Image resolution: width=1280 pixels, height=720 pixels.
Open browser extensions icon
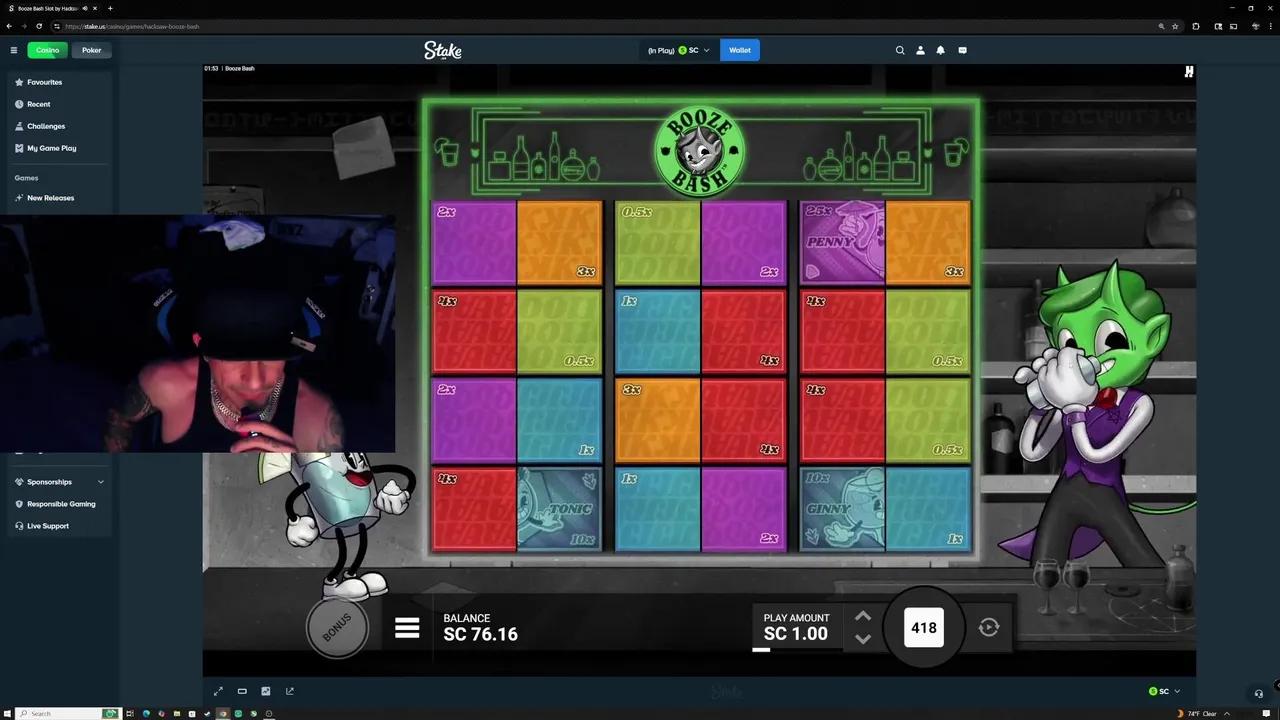1196,26
